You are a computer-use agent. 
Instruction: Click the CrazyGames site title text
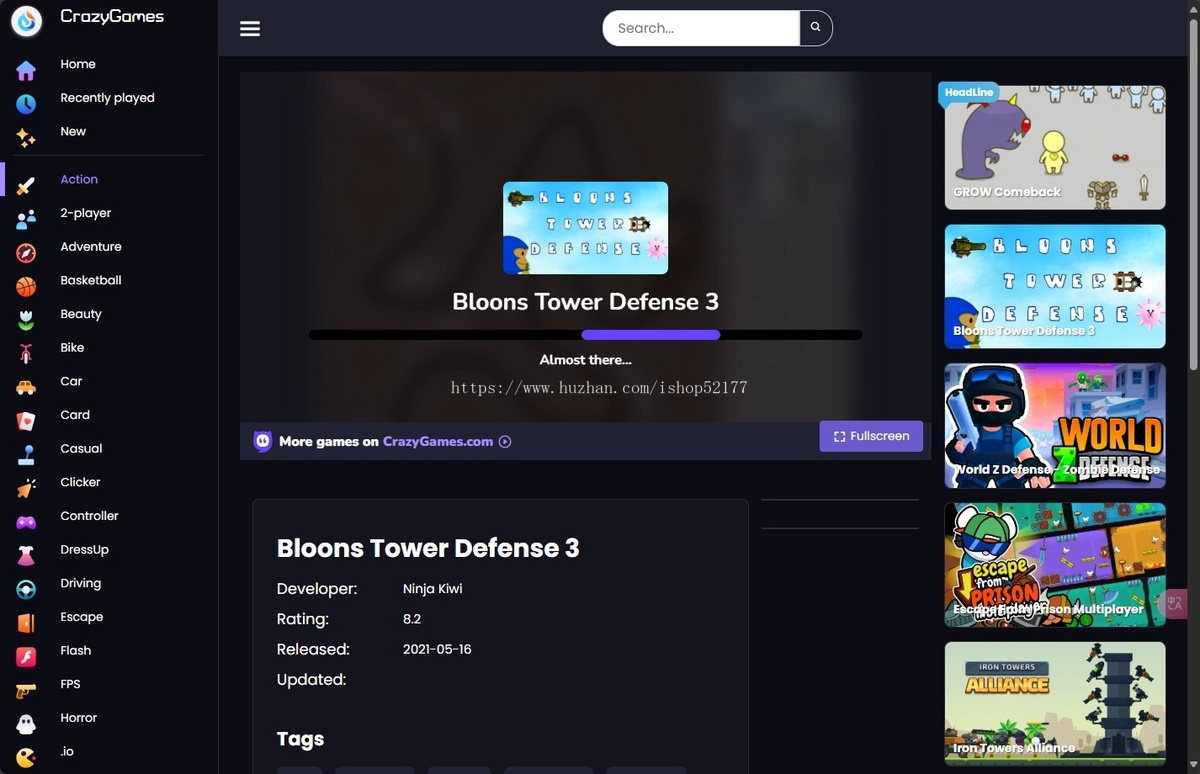[x=112, y=16]
